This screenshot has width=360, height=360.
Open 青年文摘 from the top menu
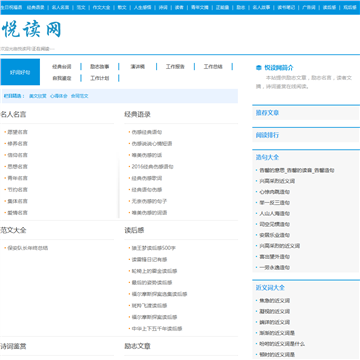[x=199, y=7]
